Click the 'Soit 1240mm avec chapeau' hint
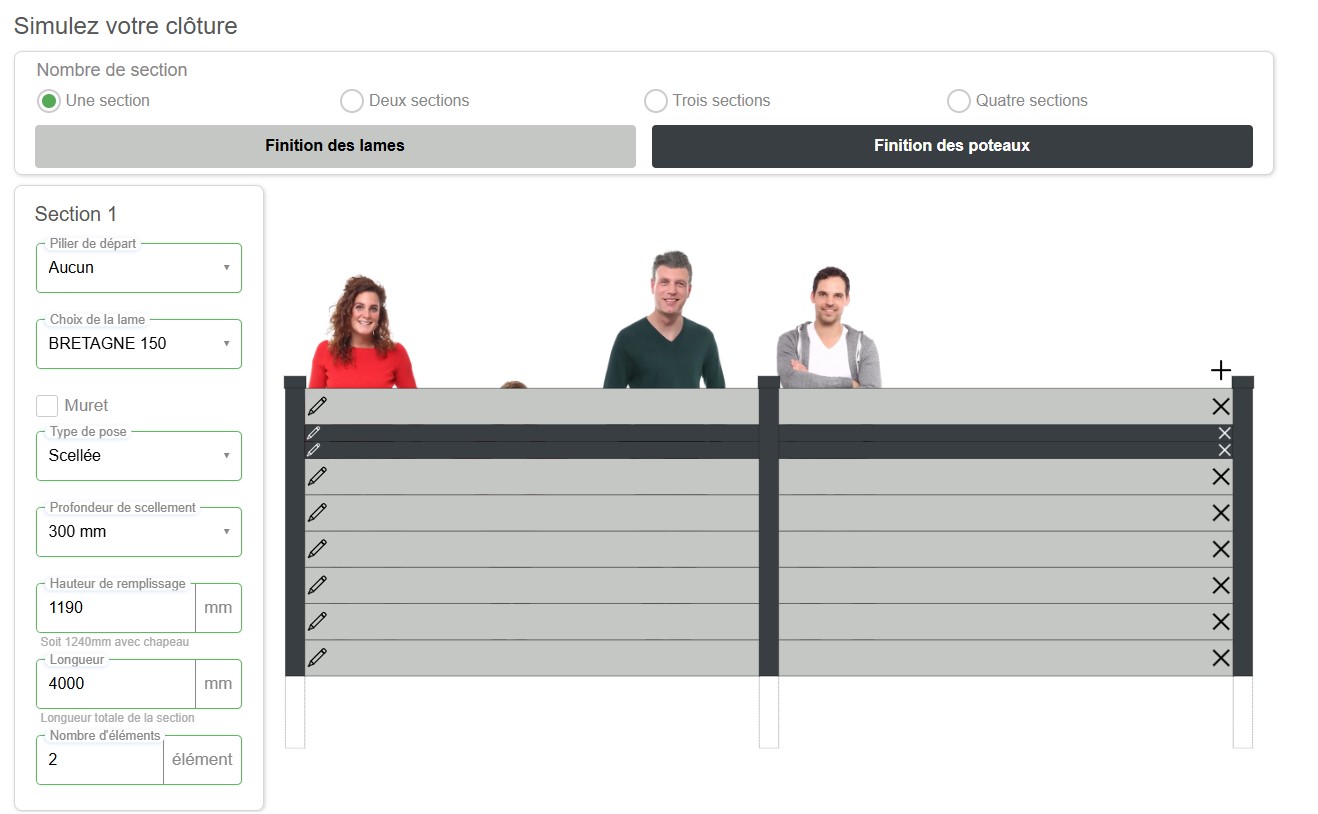Viewport: 1318px width, 814px height. click(115, 642)
